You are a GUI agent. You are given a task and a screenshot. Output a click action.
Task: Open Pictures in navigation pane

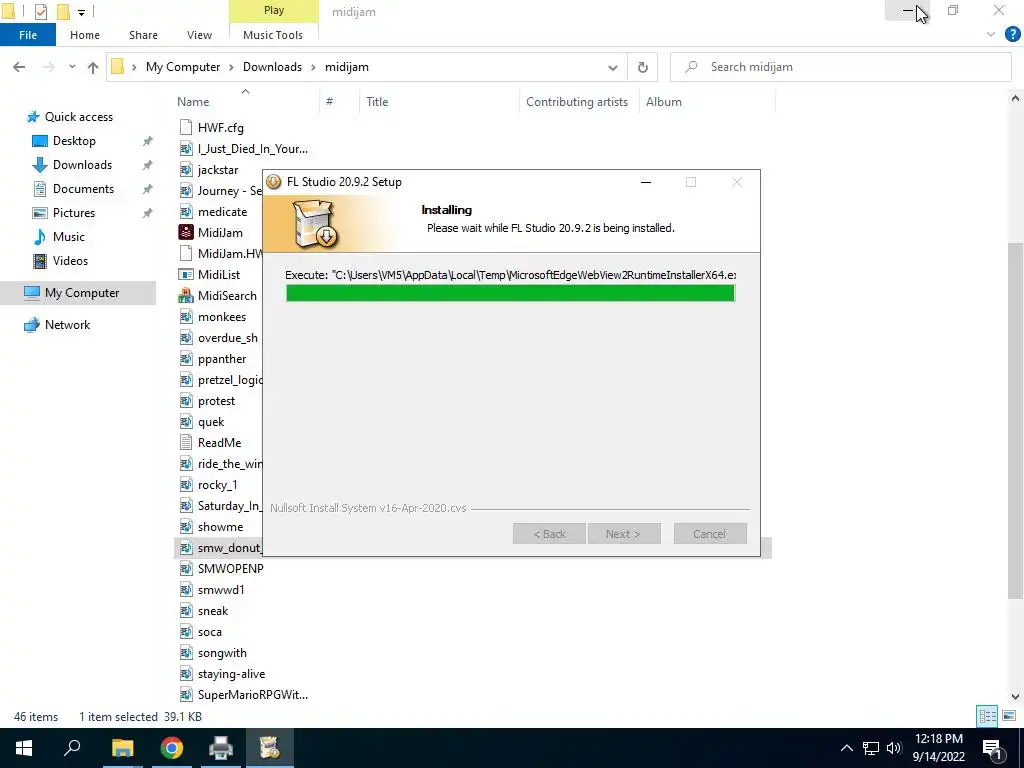coord(73,213)
